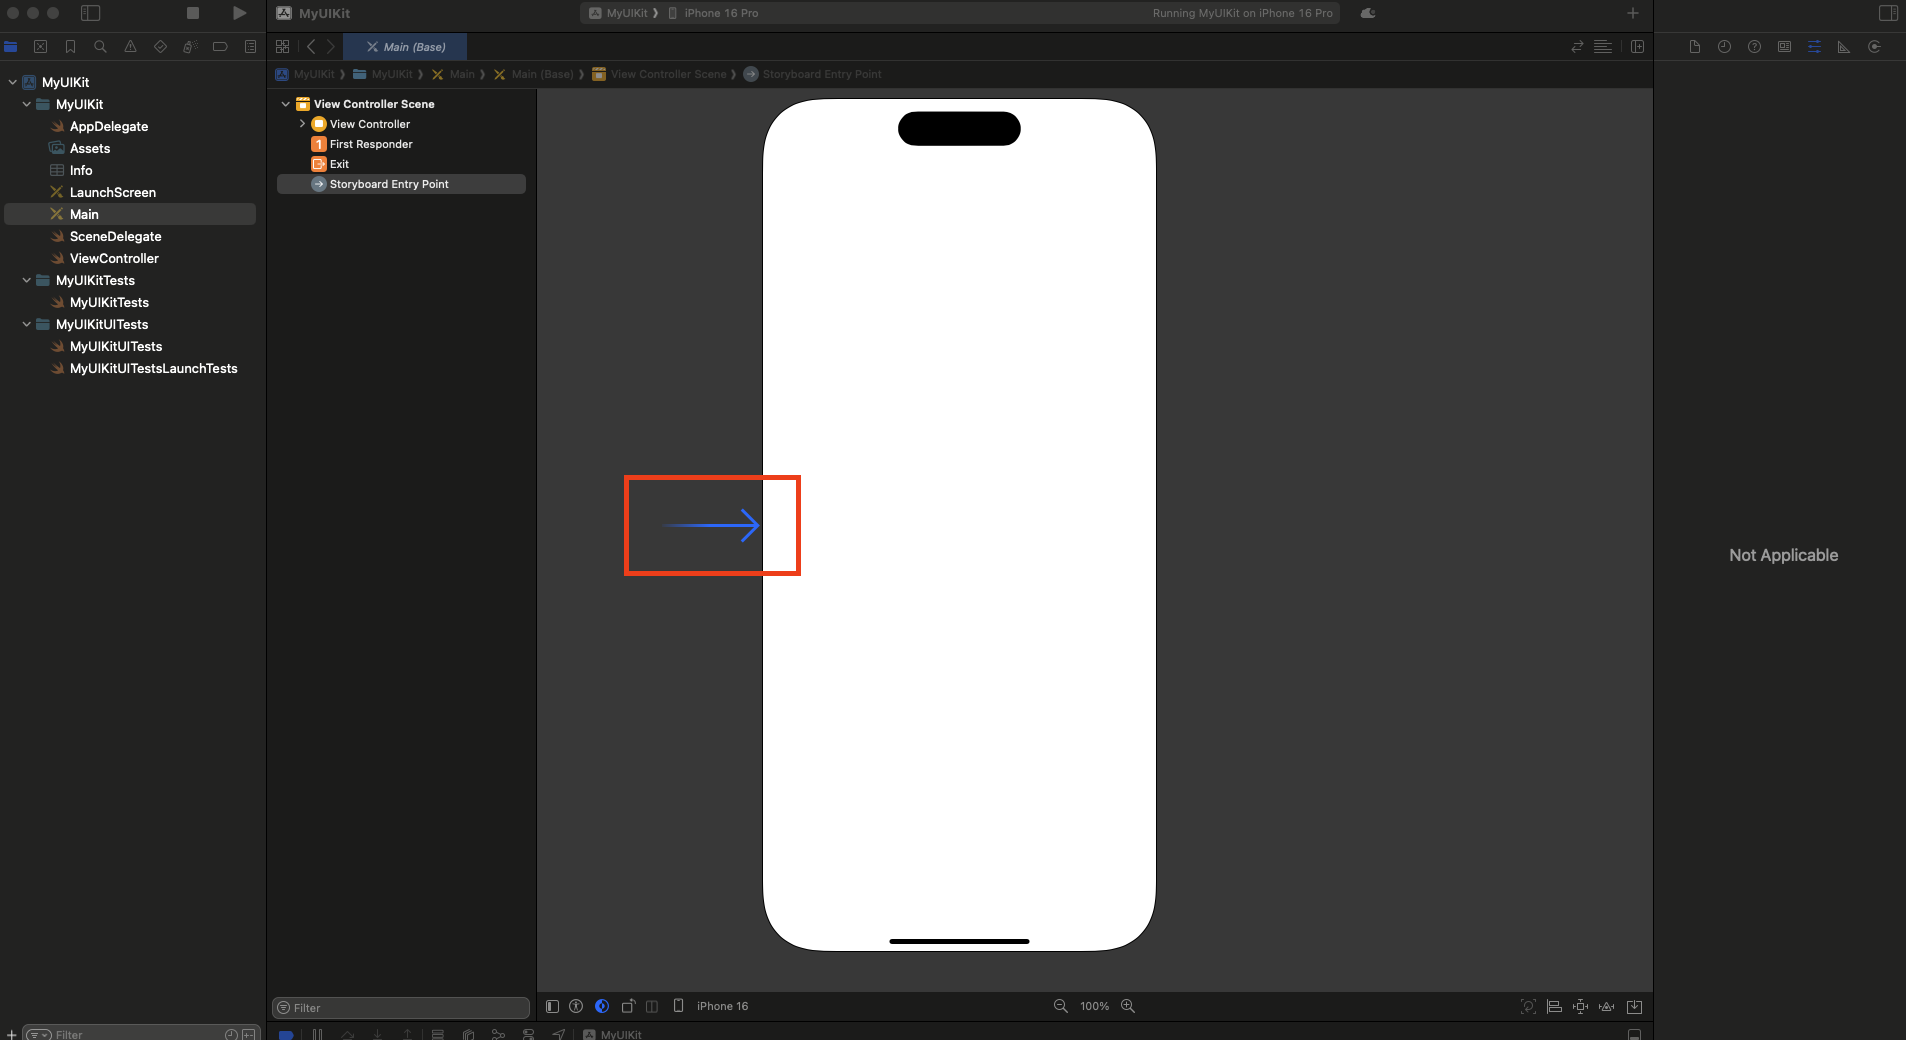Open the Info plist file
This screenshot has height=1040, width=1906.
(81, 170)
